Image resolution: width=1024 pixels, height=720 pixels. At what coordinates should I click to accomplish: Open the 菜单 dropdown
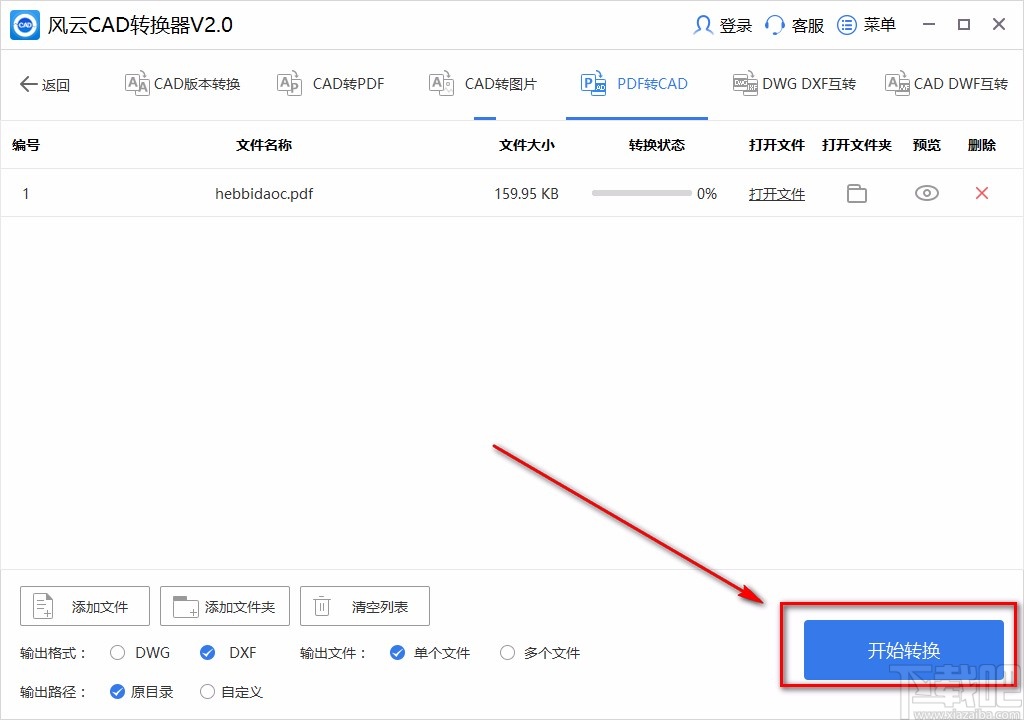(866, 24)
